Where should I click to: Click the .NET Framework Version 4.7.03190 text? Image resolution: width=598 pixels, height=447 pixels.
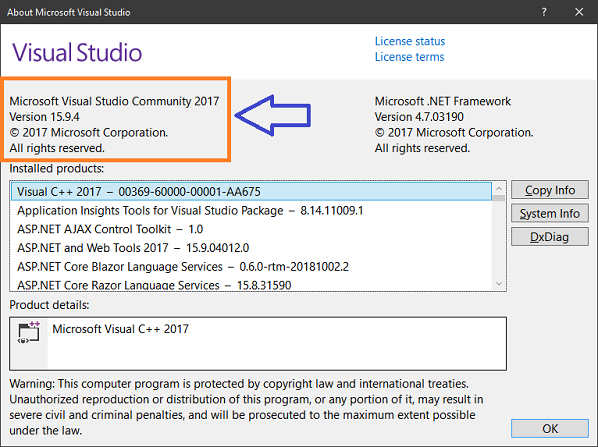click(419, 117)
